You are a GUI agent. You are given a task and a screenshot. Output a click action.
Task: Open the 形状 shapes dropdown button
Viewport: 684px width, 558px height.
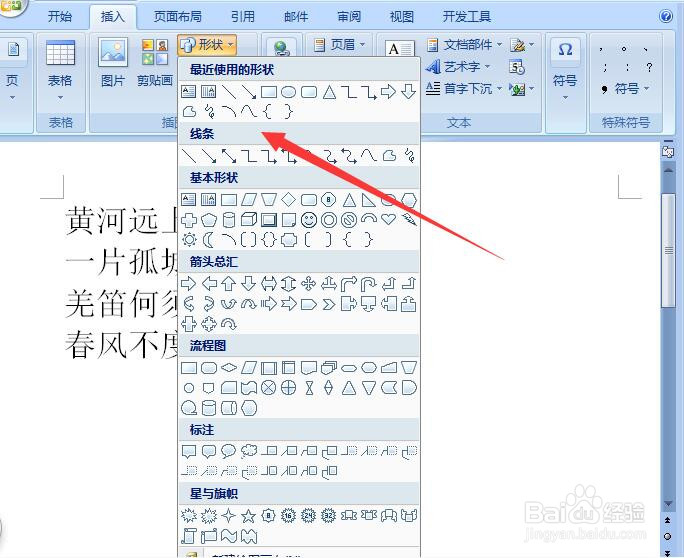click(x=207, y=45)
